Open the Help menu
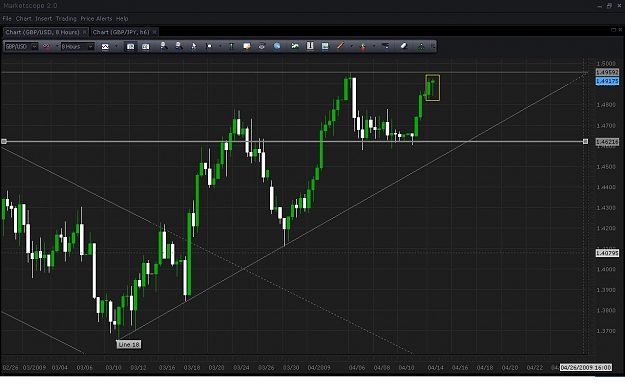The height and width of the screenshot is (391, 625). coord(122,18)
